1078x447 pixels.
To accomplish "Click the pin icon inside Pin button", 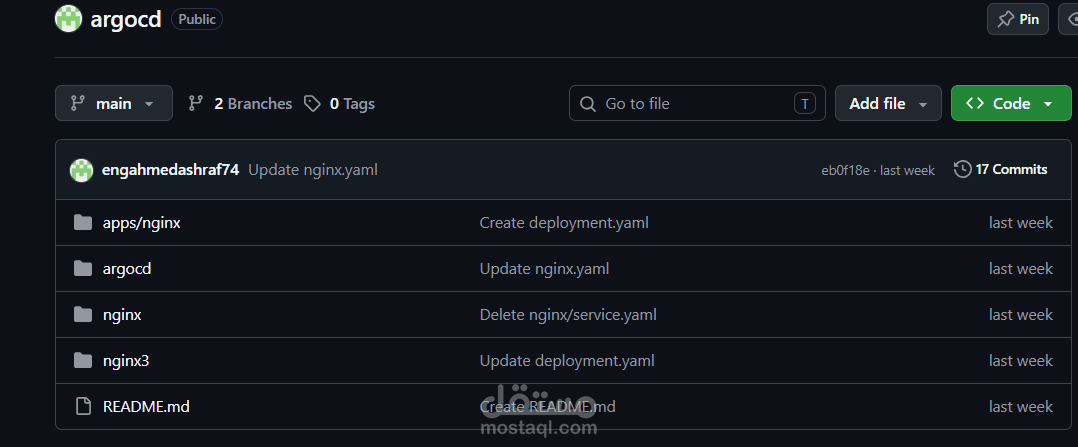I will point(1006,19).
